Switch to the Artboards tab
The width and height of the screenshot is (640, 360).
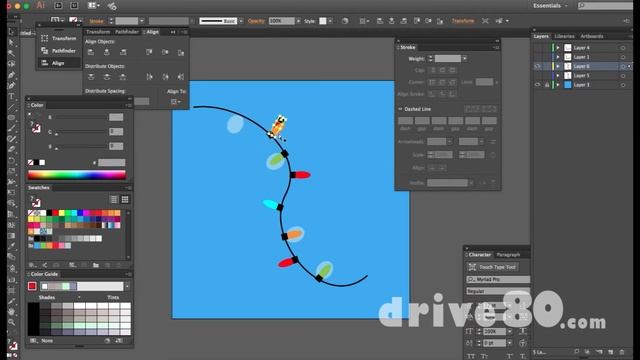(x=592, y=36)
